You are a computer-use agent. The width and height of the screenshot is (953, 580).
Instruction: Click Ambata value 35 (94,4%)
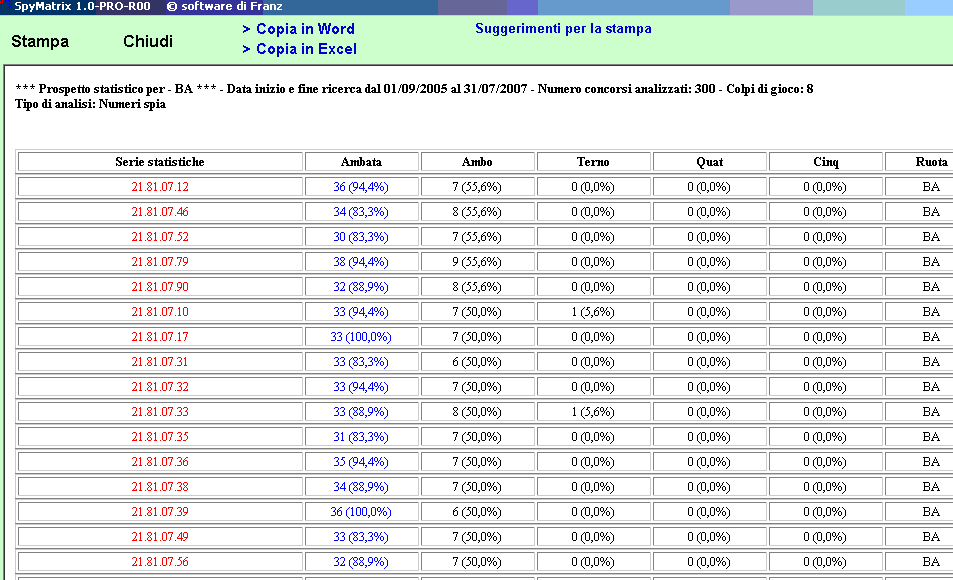(x=361, y=461)
